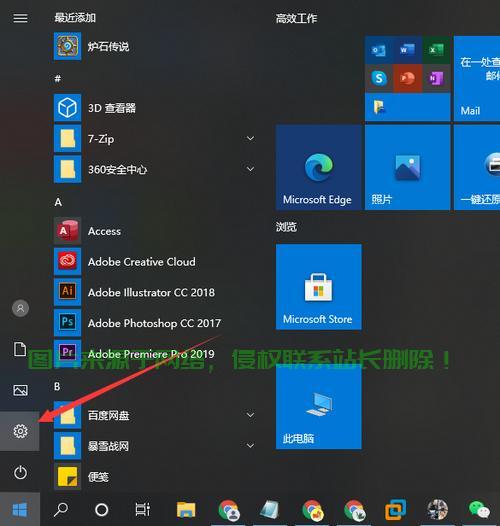The width and height of the screenshot is (500, 526).
Task: Expand the 百度网盘 folder chevron
Action: [250, 415]
